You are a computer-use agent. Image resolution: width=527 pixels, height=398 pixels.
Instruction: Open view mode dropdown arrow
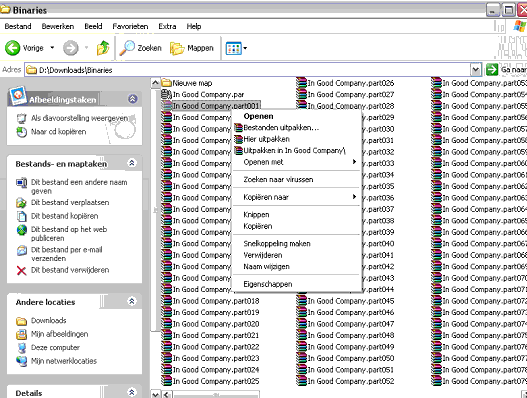[245, 48]
